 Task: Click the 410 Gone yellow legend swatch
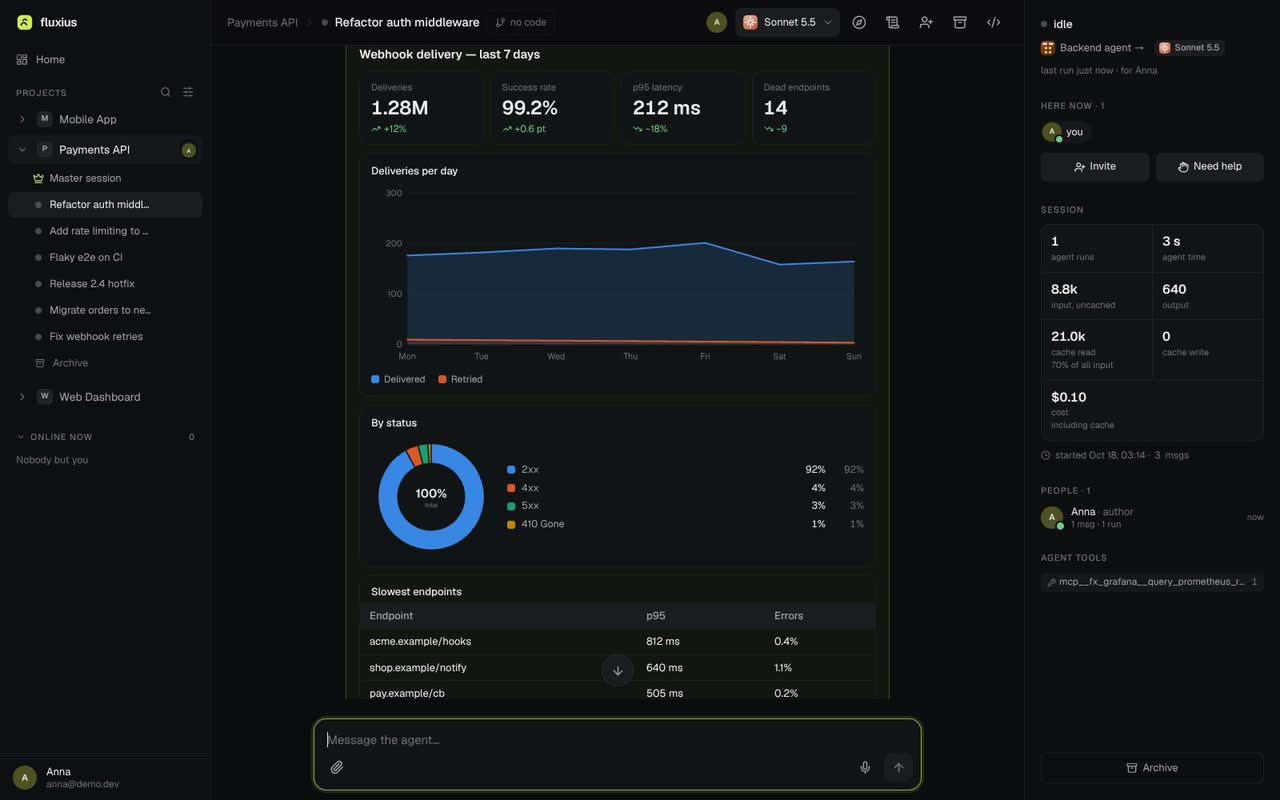click(511, 524)
